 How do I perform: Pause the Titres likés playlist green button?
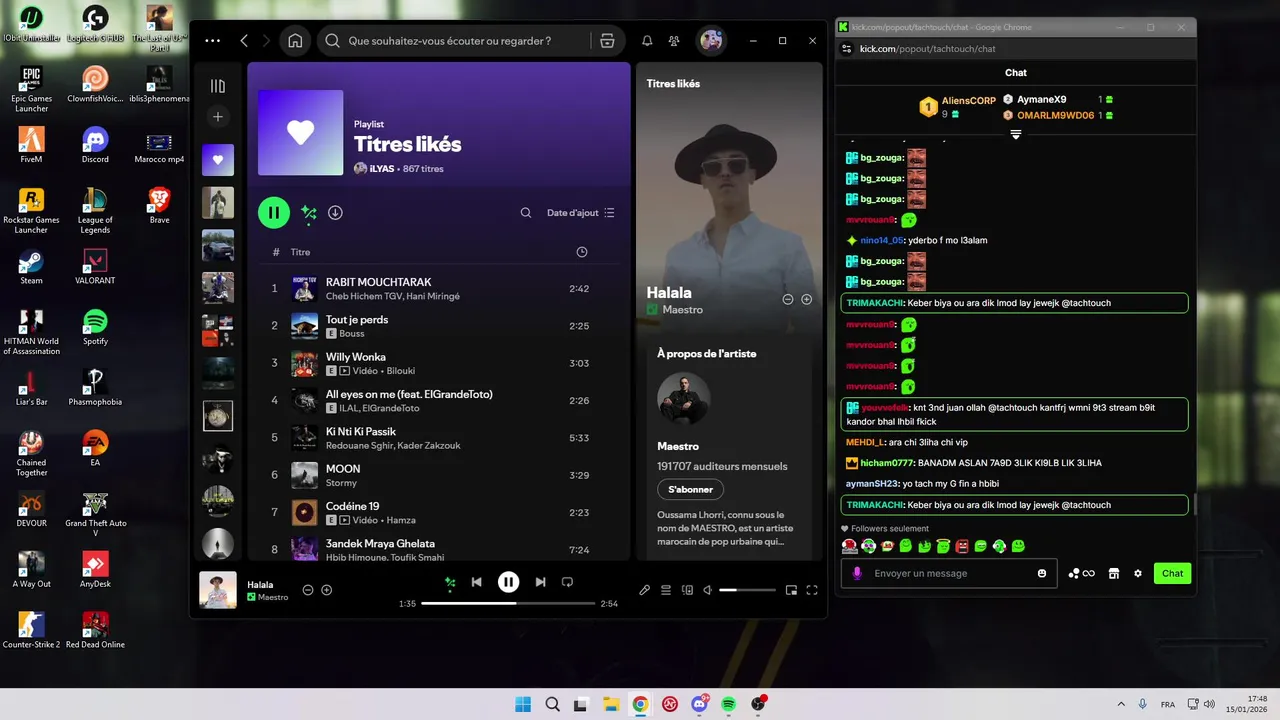(x=274, y=212)
